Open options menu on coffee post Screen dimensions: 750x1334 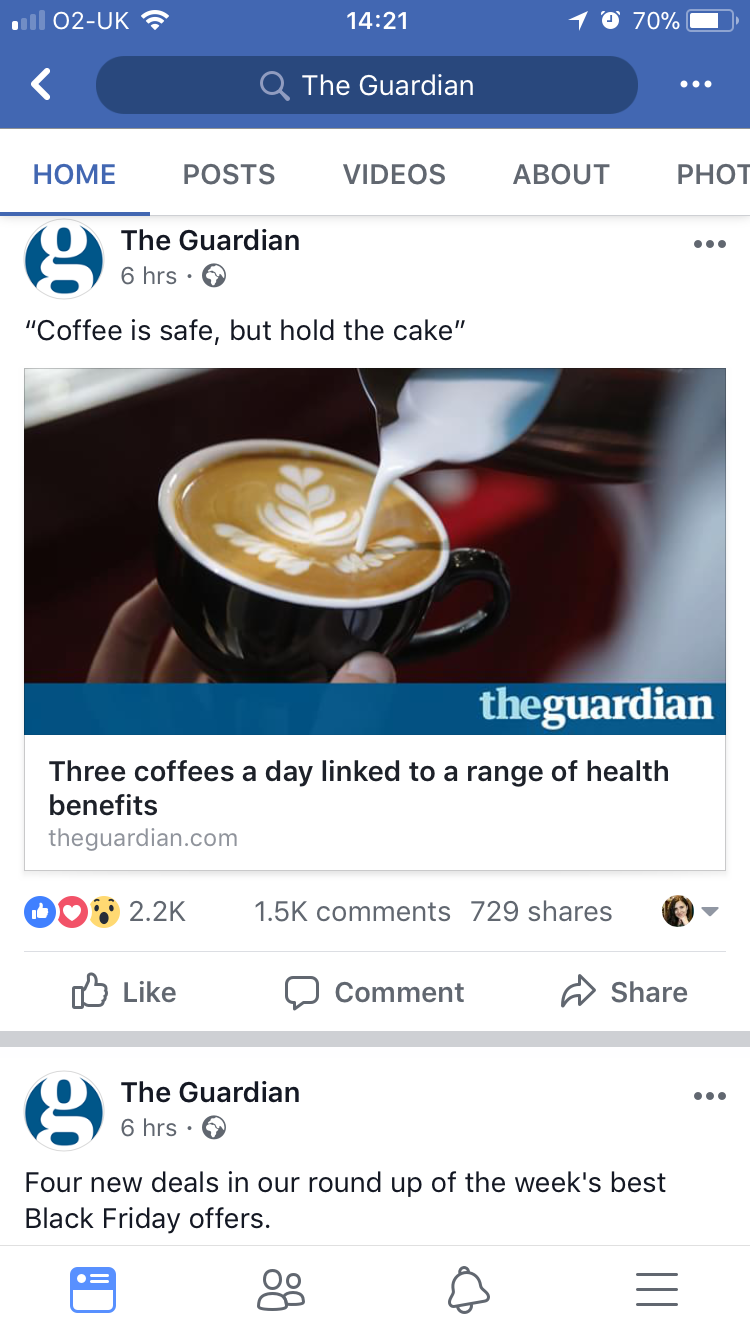[x=709, y=243]
